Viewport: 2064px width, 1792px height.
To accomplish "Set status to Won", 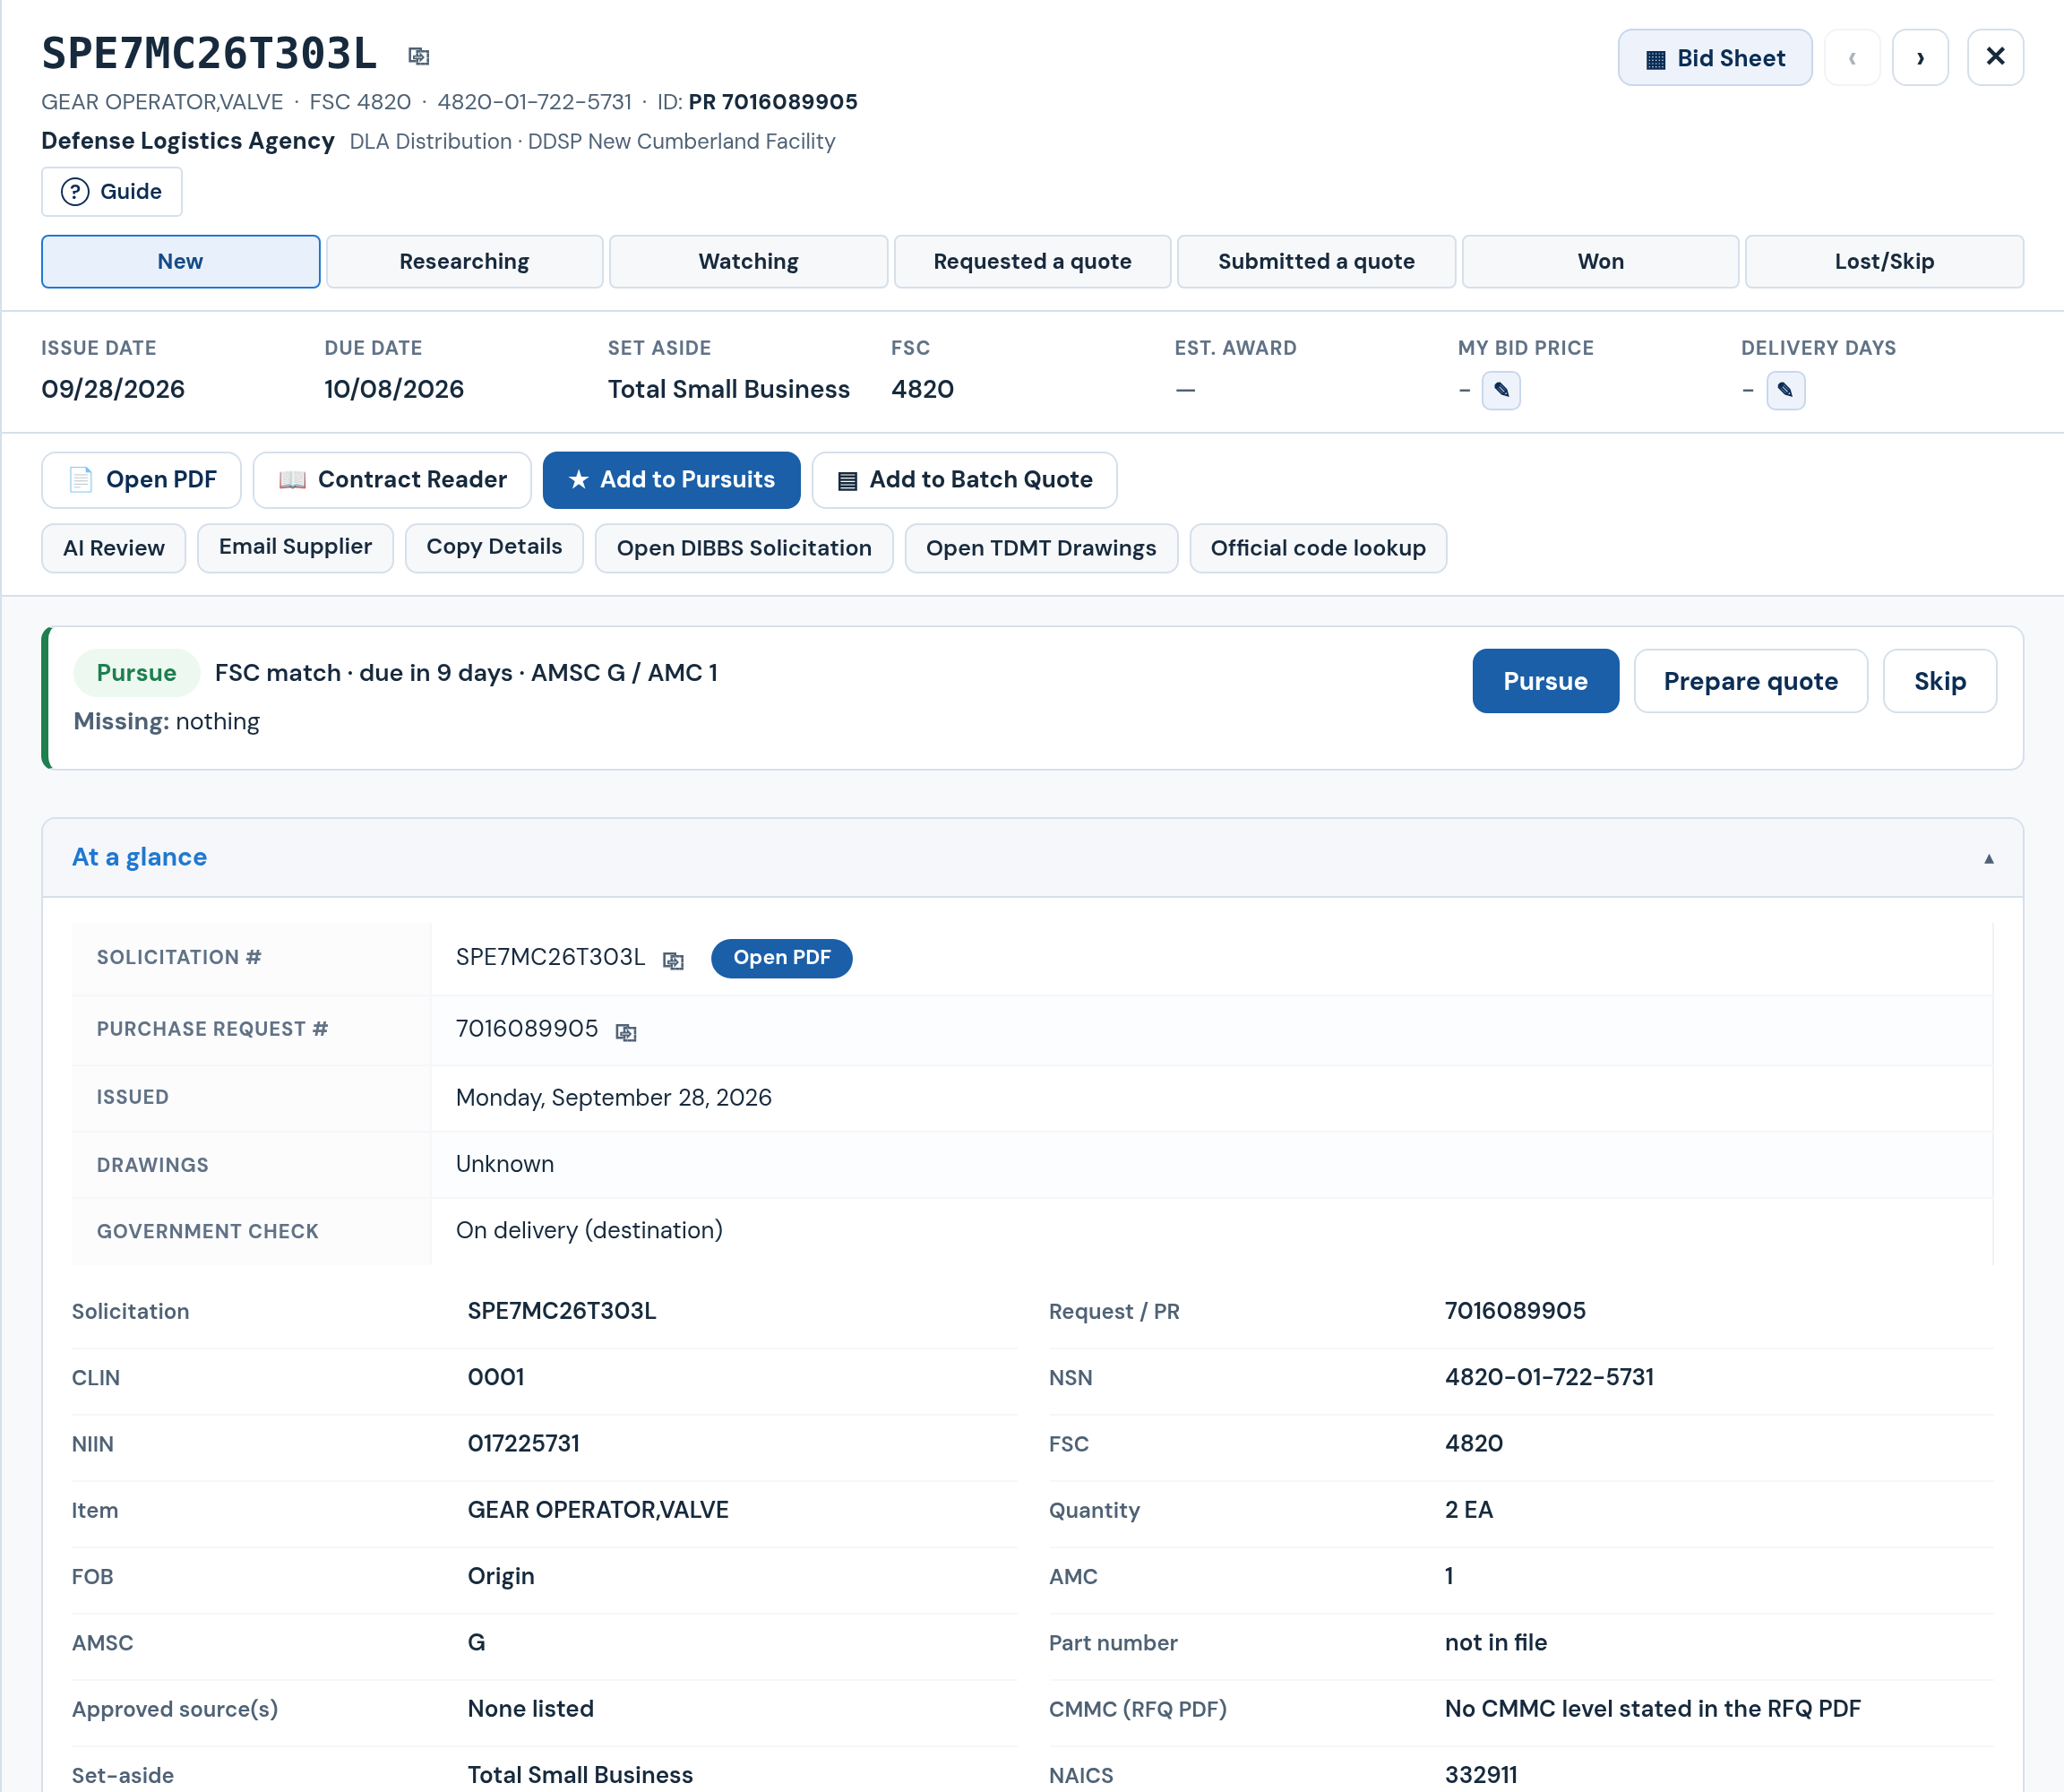I will click(x=1600, y=262).
